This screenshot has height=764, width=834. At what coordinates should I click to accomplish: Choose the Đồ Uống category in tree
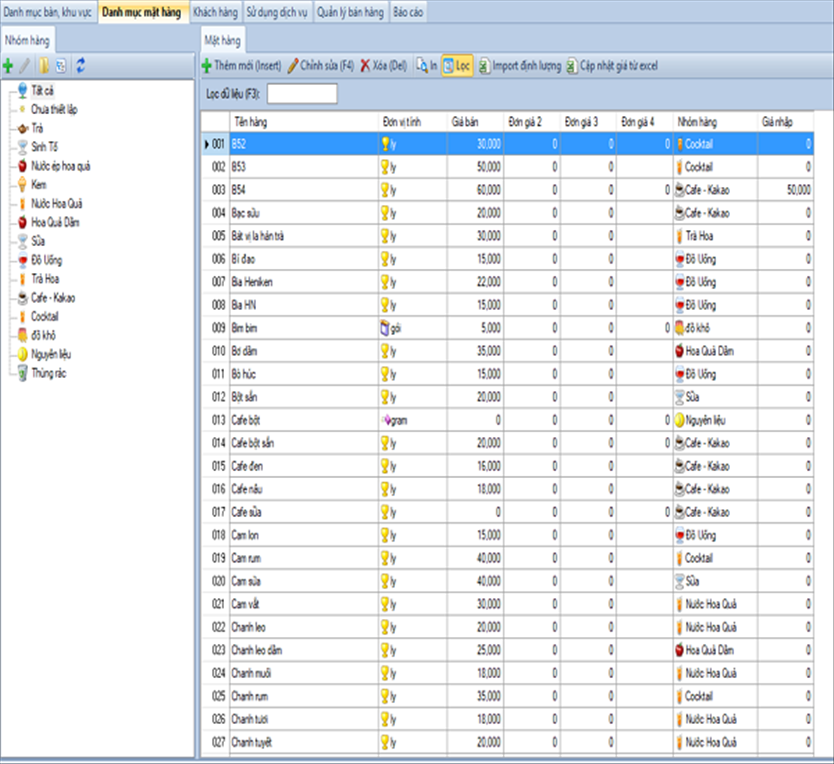point(46,260)
